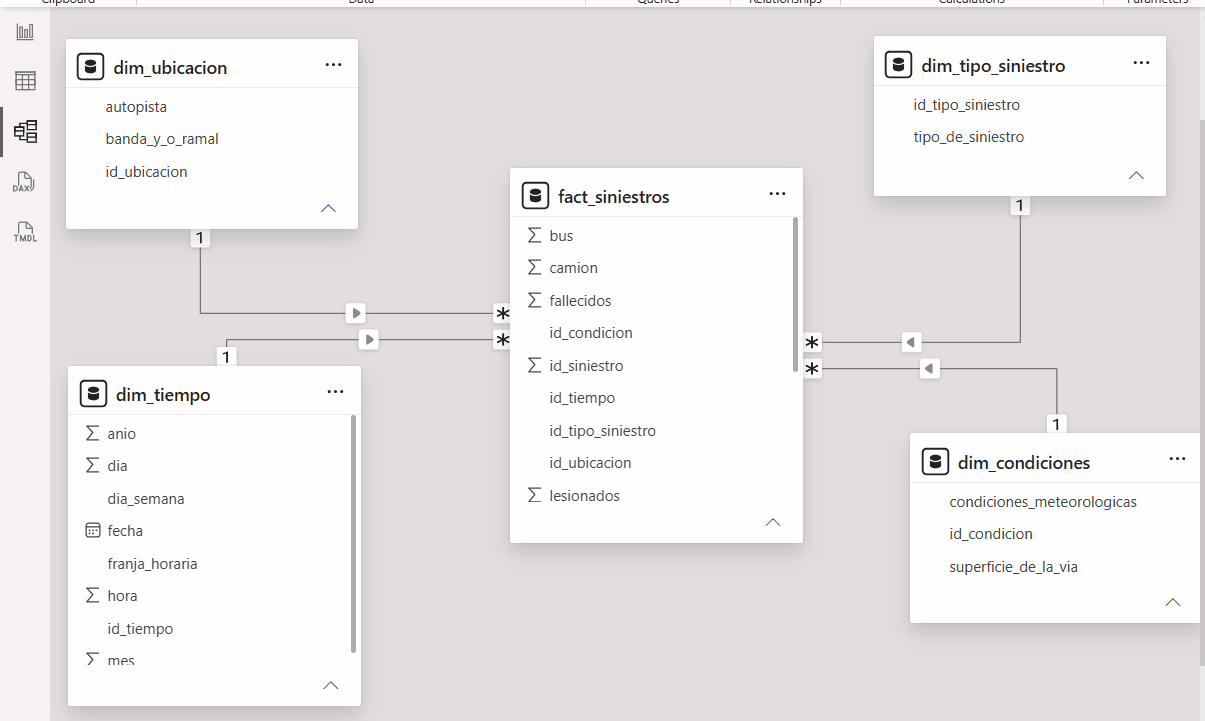
Task: Click sigma icon beside id_siniestro field
Action: click(x=533, y=366)
